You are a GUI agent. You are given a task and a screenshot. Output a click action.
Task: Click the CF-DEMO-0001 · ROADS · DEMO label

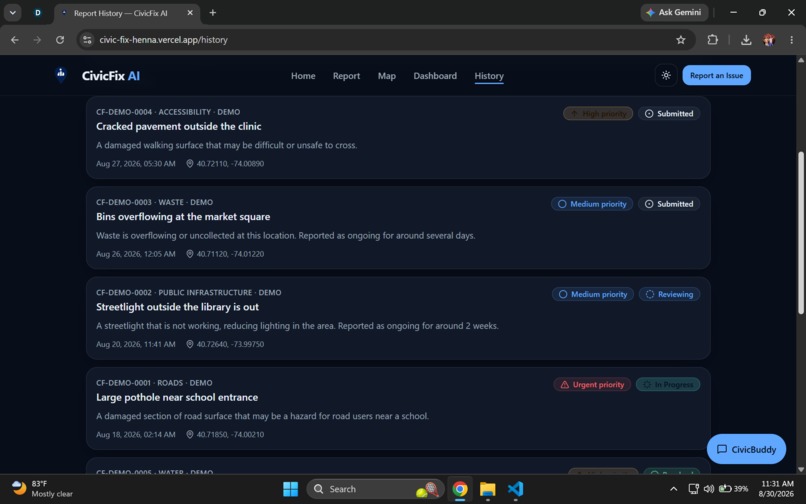click(x=154, y=383)
